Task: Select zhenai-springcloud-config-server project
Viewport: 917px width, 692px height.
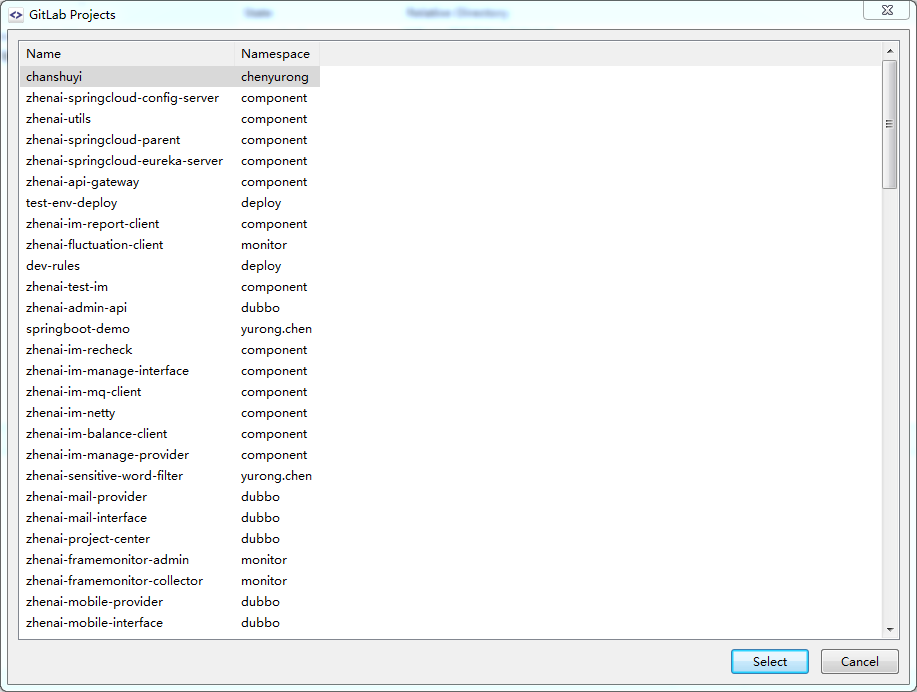Action: pyautogui.click(x=122, y=98)
